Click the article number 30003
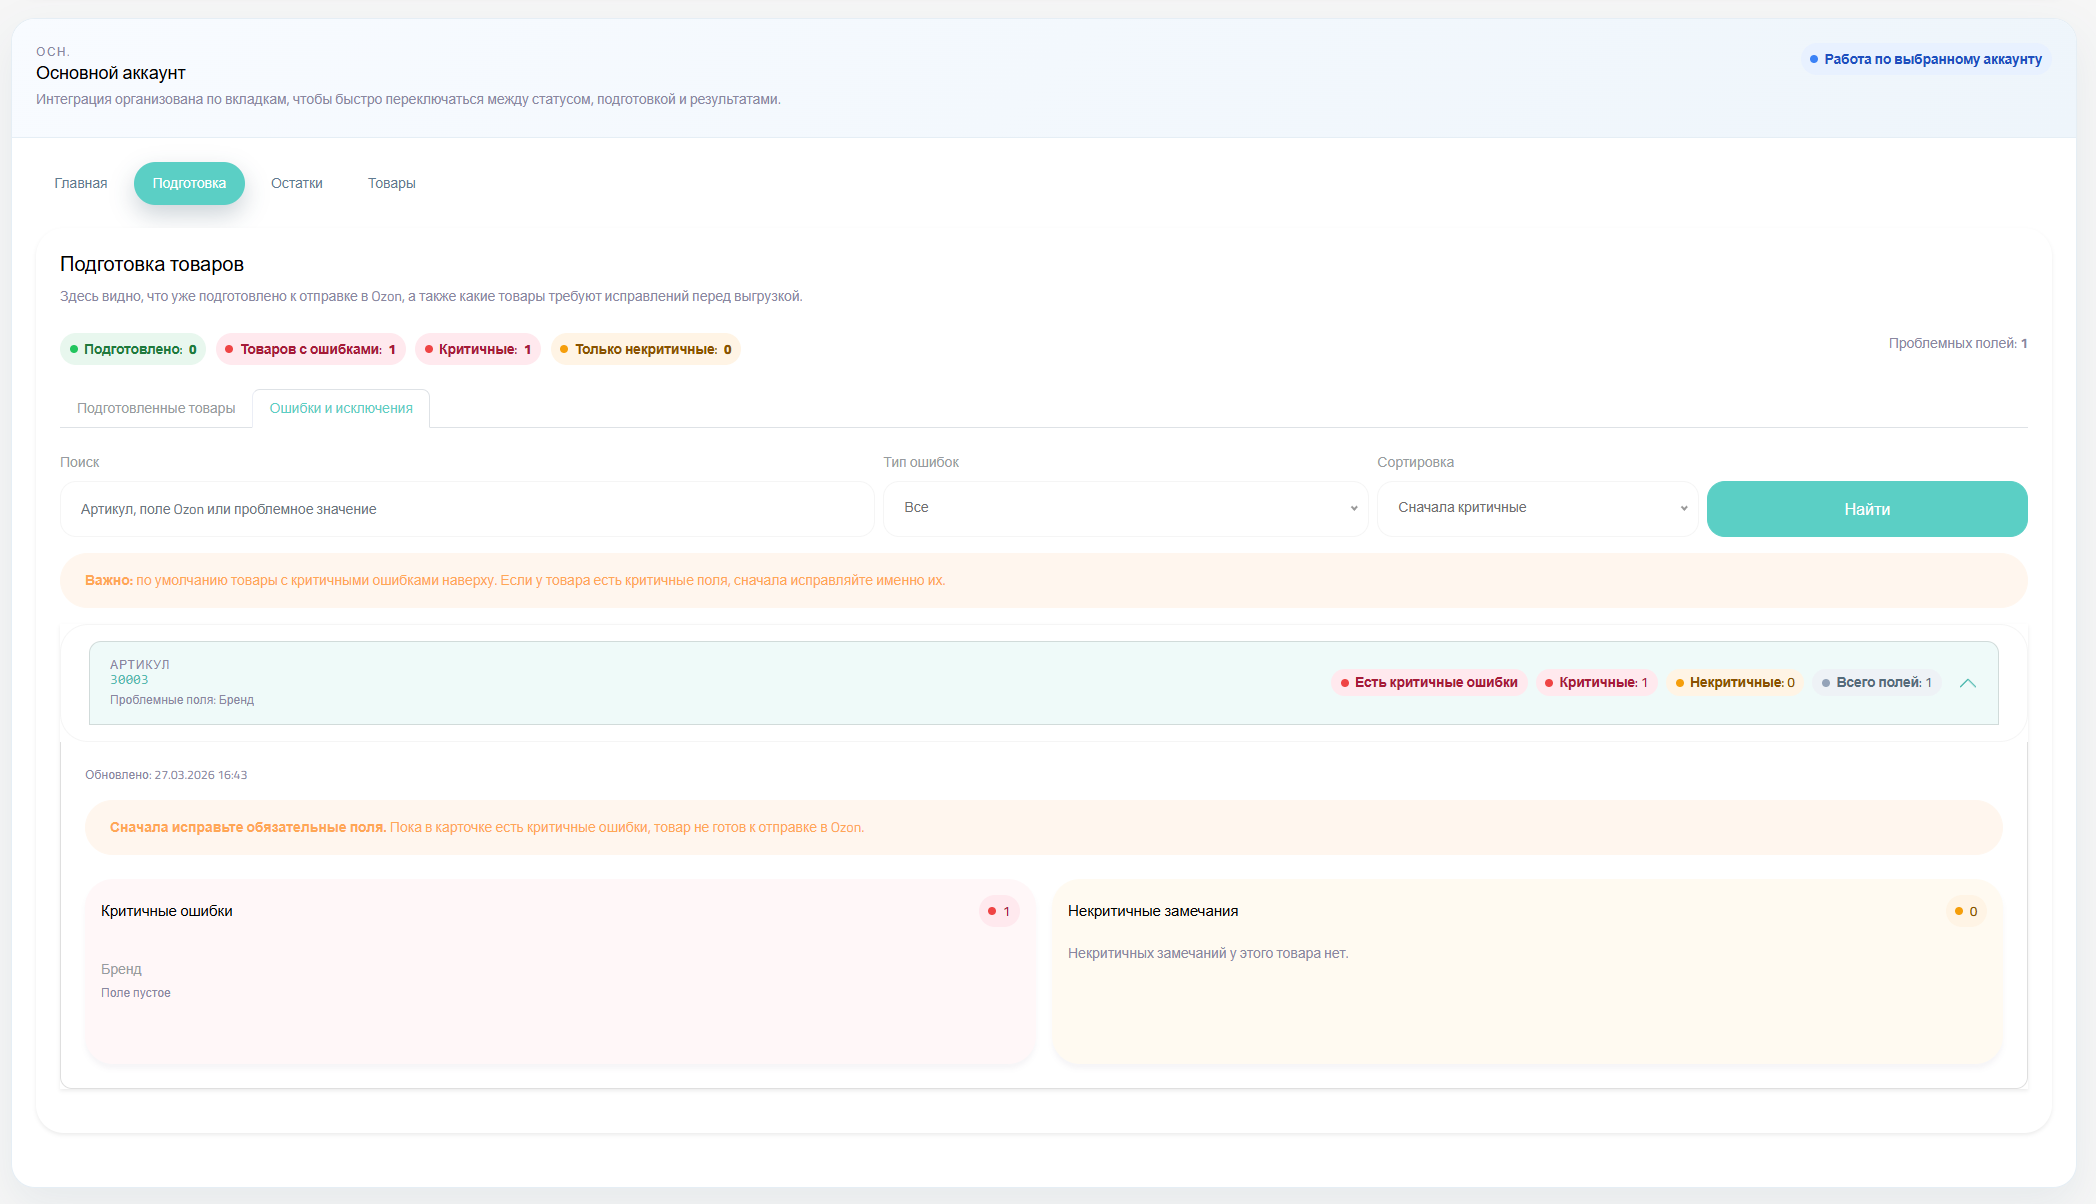 tap(129, 680)
